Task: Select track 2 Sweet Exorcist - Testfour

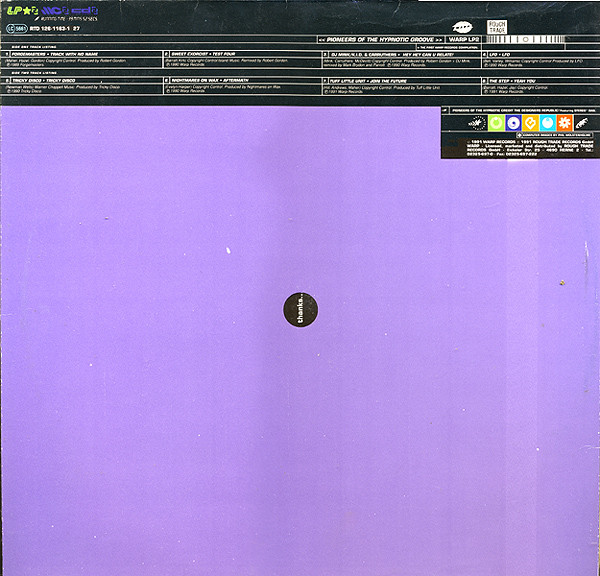Action: (x=202, y=56)
